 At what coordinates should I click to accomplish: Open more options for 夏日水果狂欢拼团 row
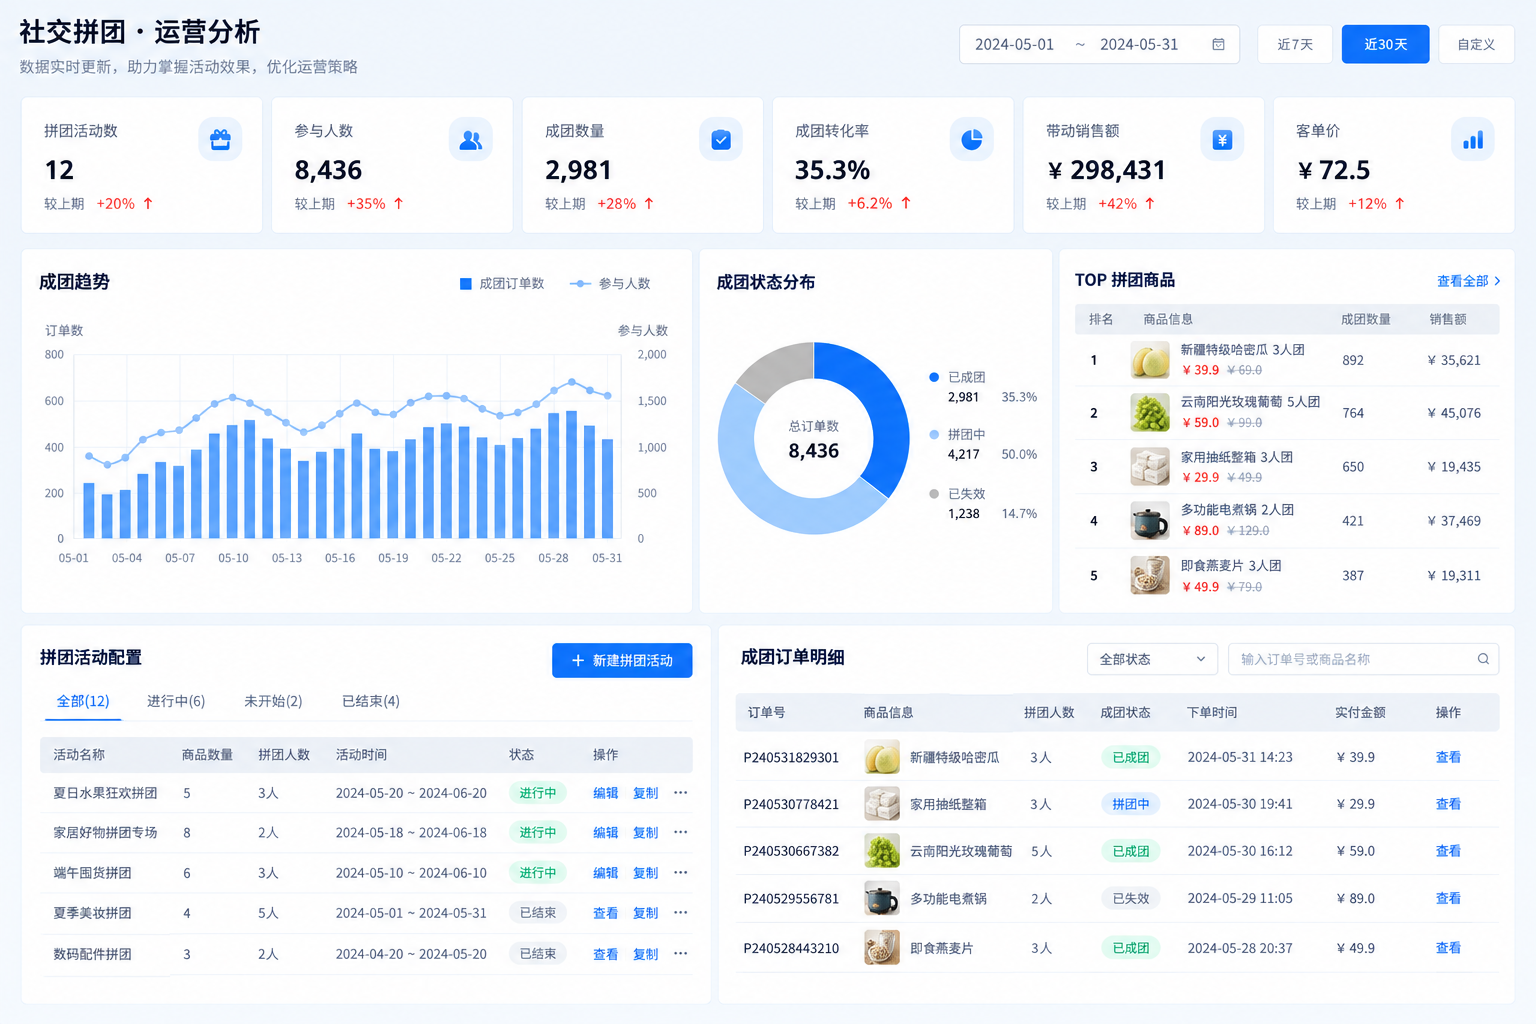tap(681, 793)
